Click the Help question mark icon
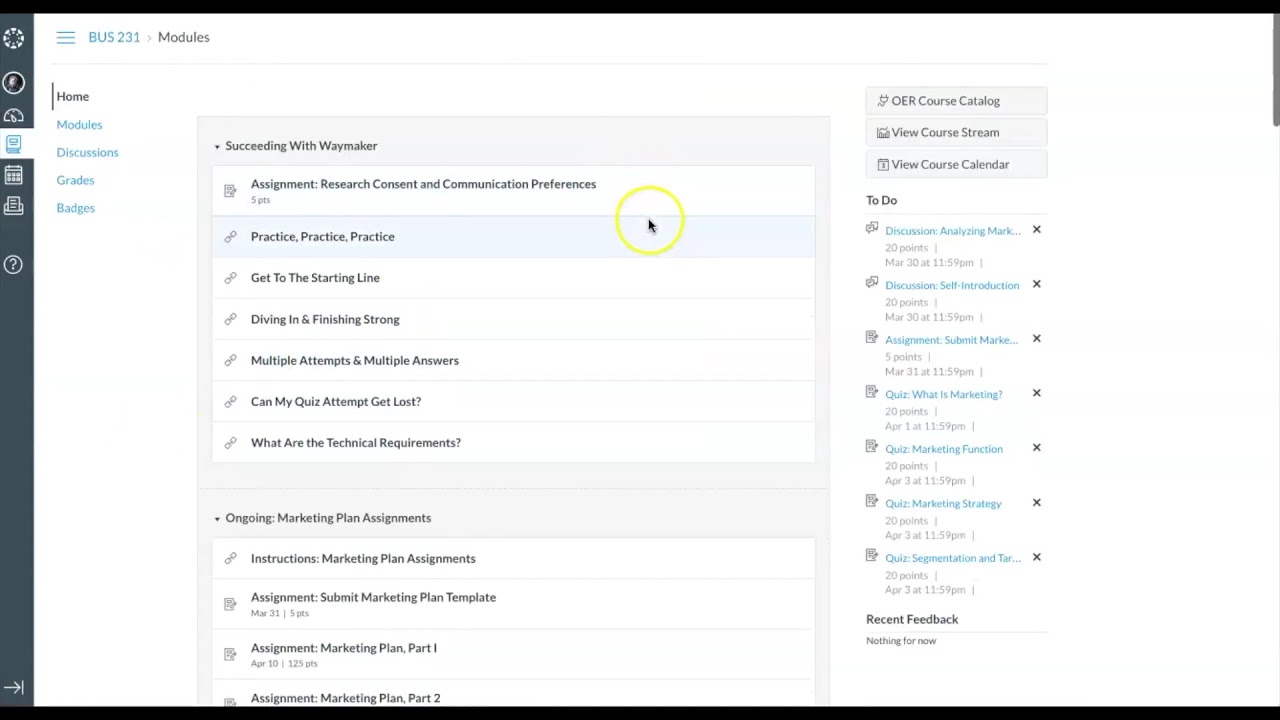This screenshot has width=1280, height=720. point(14,265)
